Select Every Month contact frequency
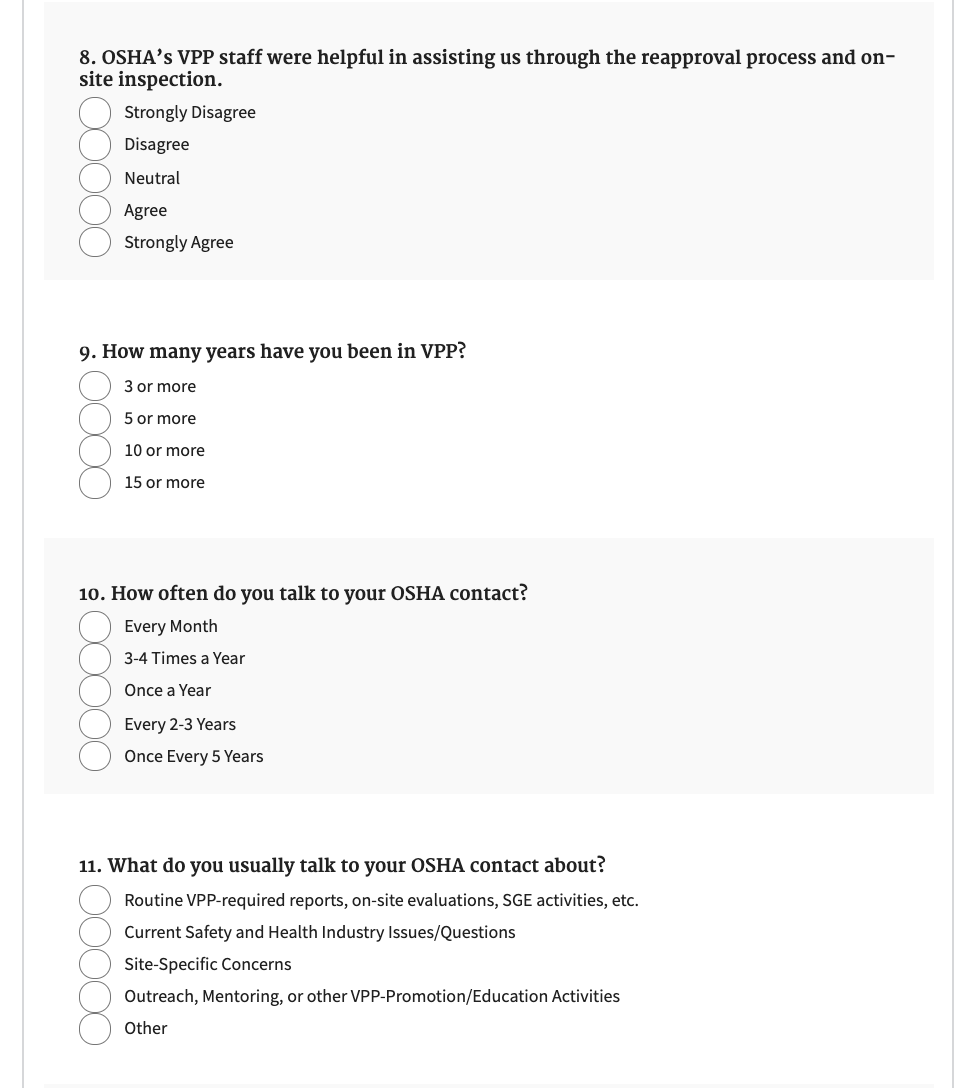972x1088 pixels. point(95,627)
